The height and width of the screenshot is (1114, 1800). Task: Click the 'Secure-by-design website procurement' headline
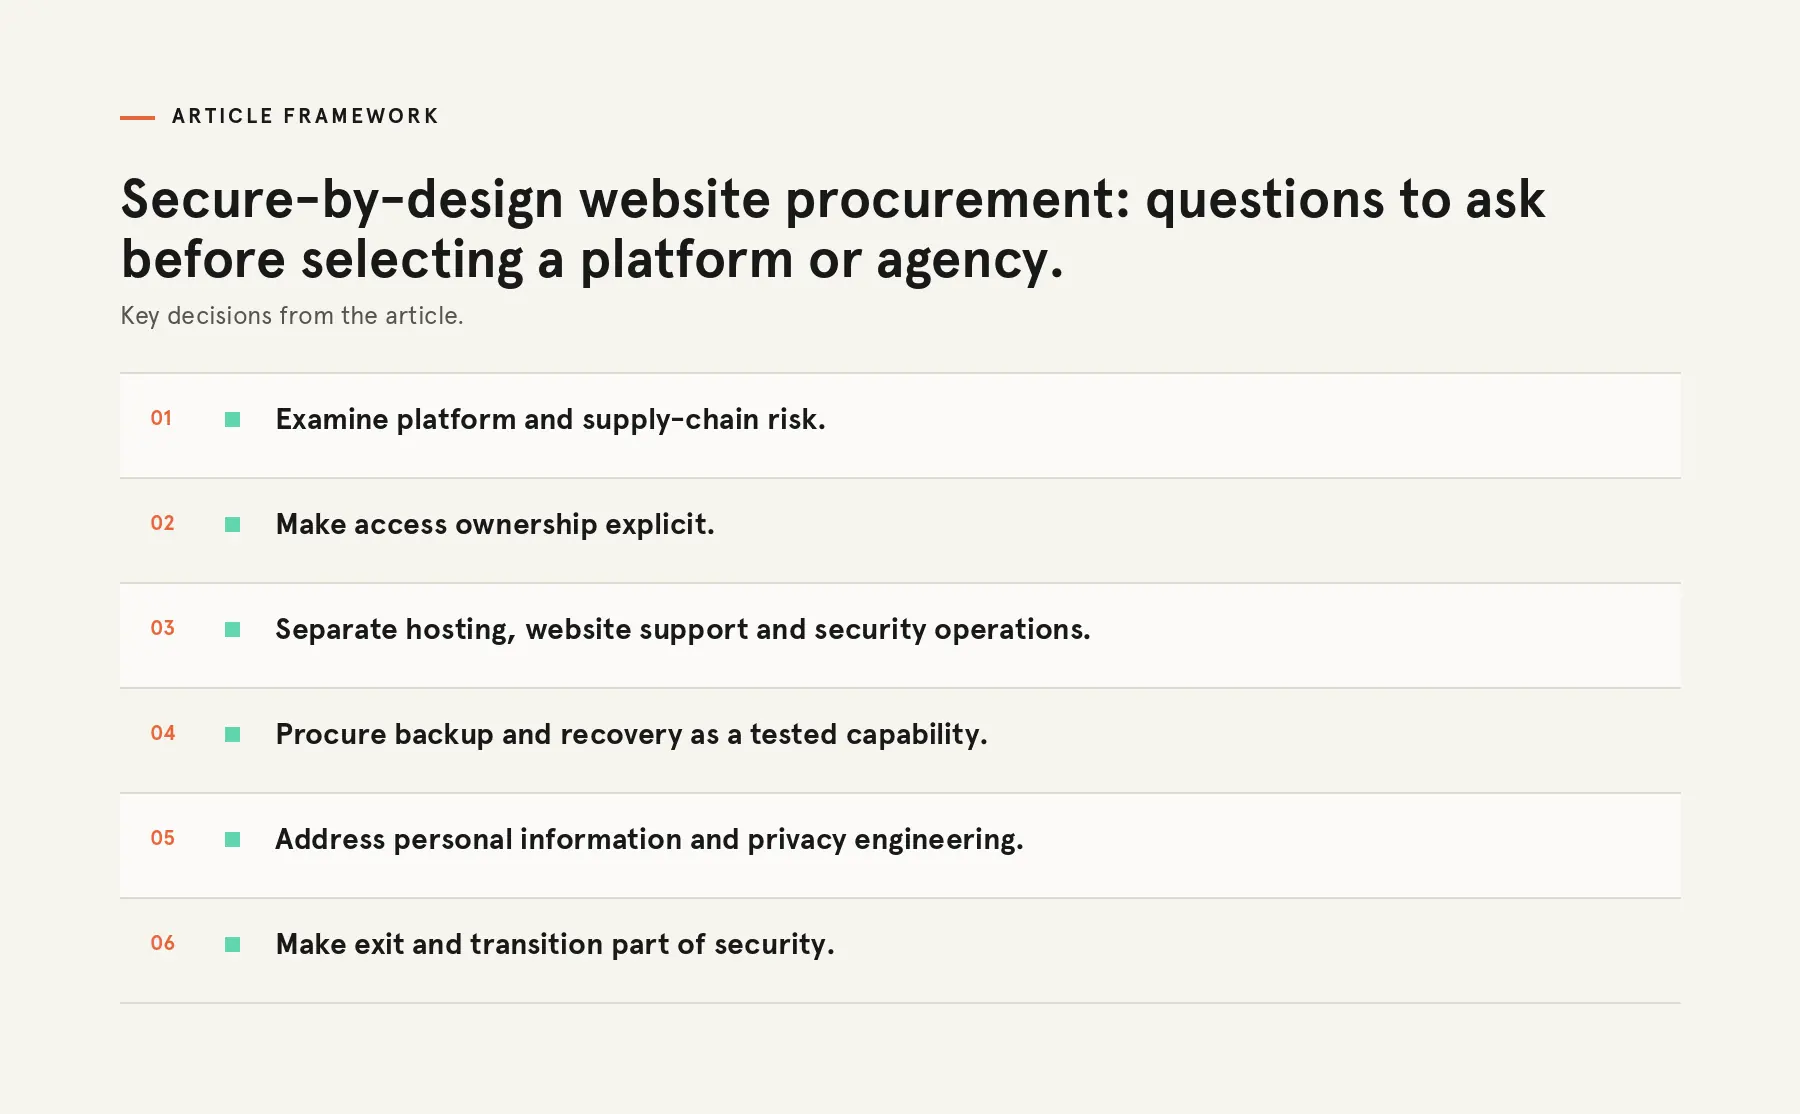[833, 230]
